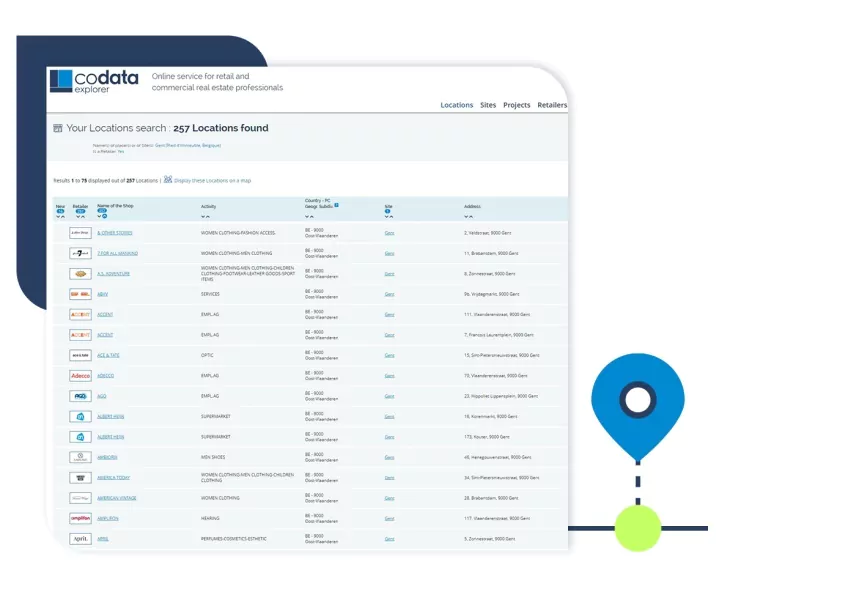Click the Gent site link for Ace & Tate

(x=389, y=355)
